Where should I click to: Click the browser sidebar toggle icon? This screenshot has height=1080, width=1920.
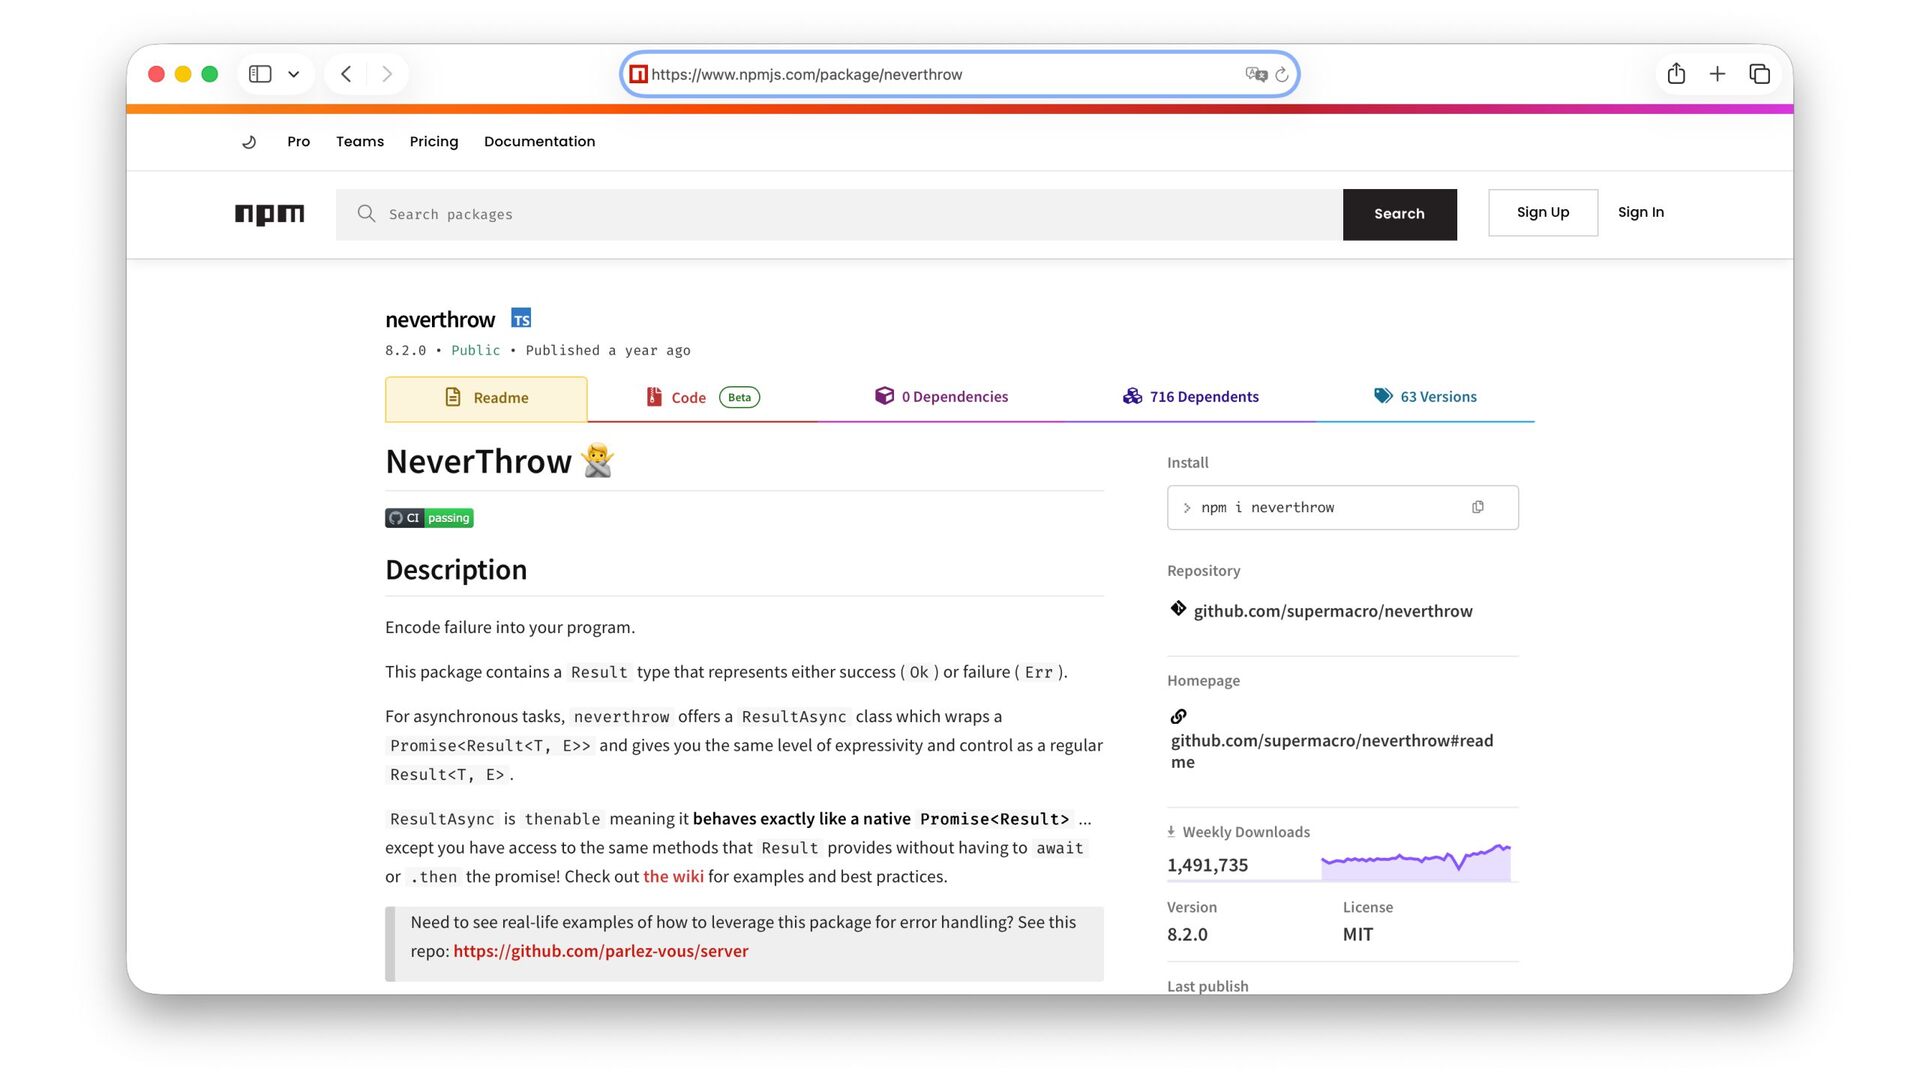pyautogui.click(x=260, y=74)
